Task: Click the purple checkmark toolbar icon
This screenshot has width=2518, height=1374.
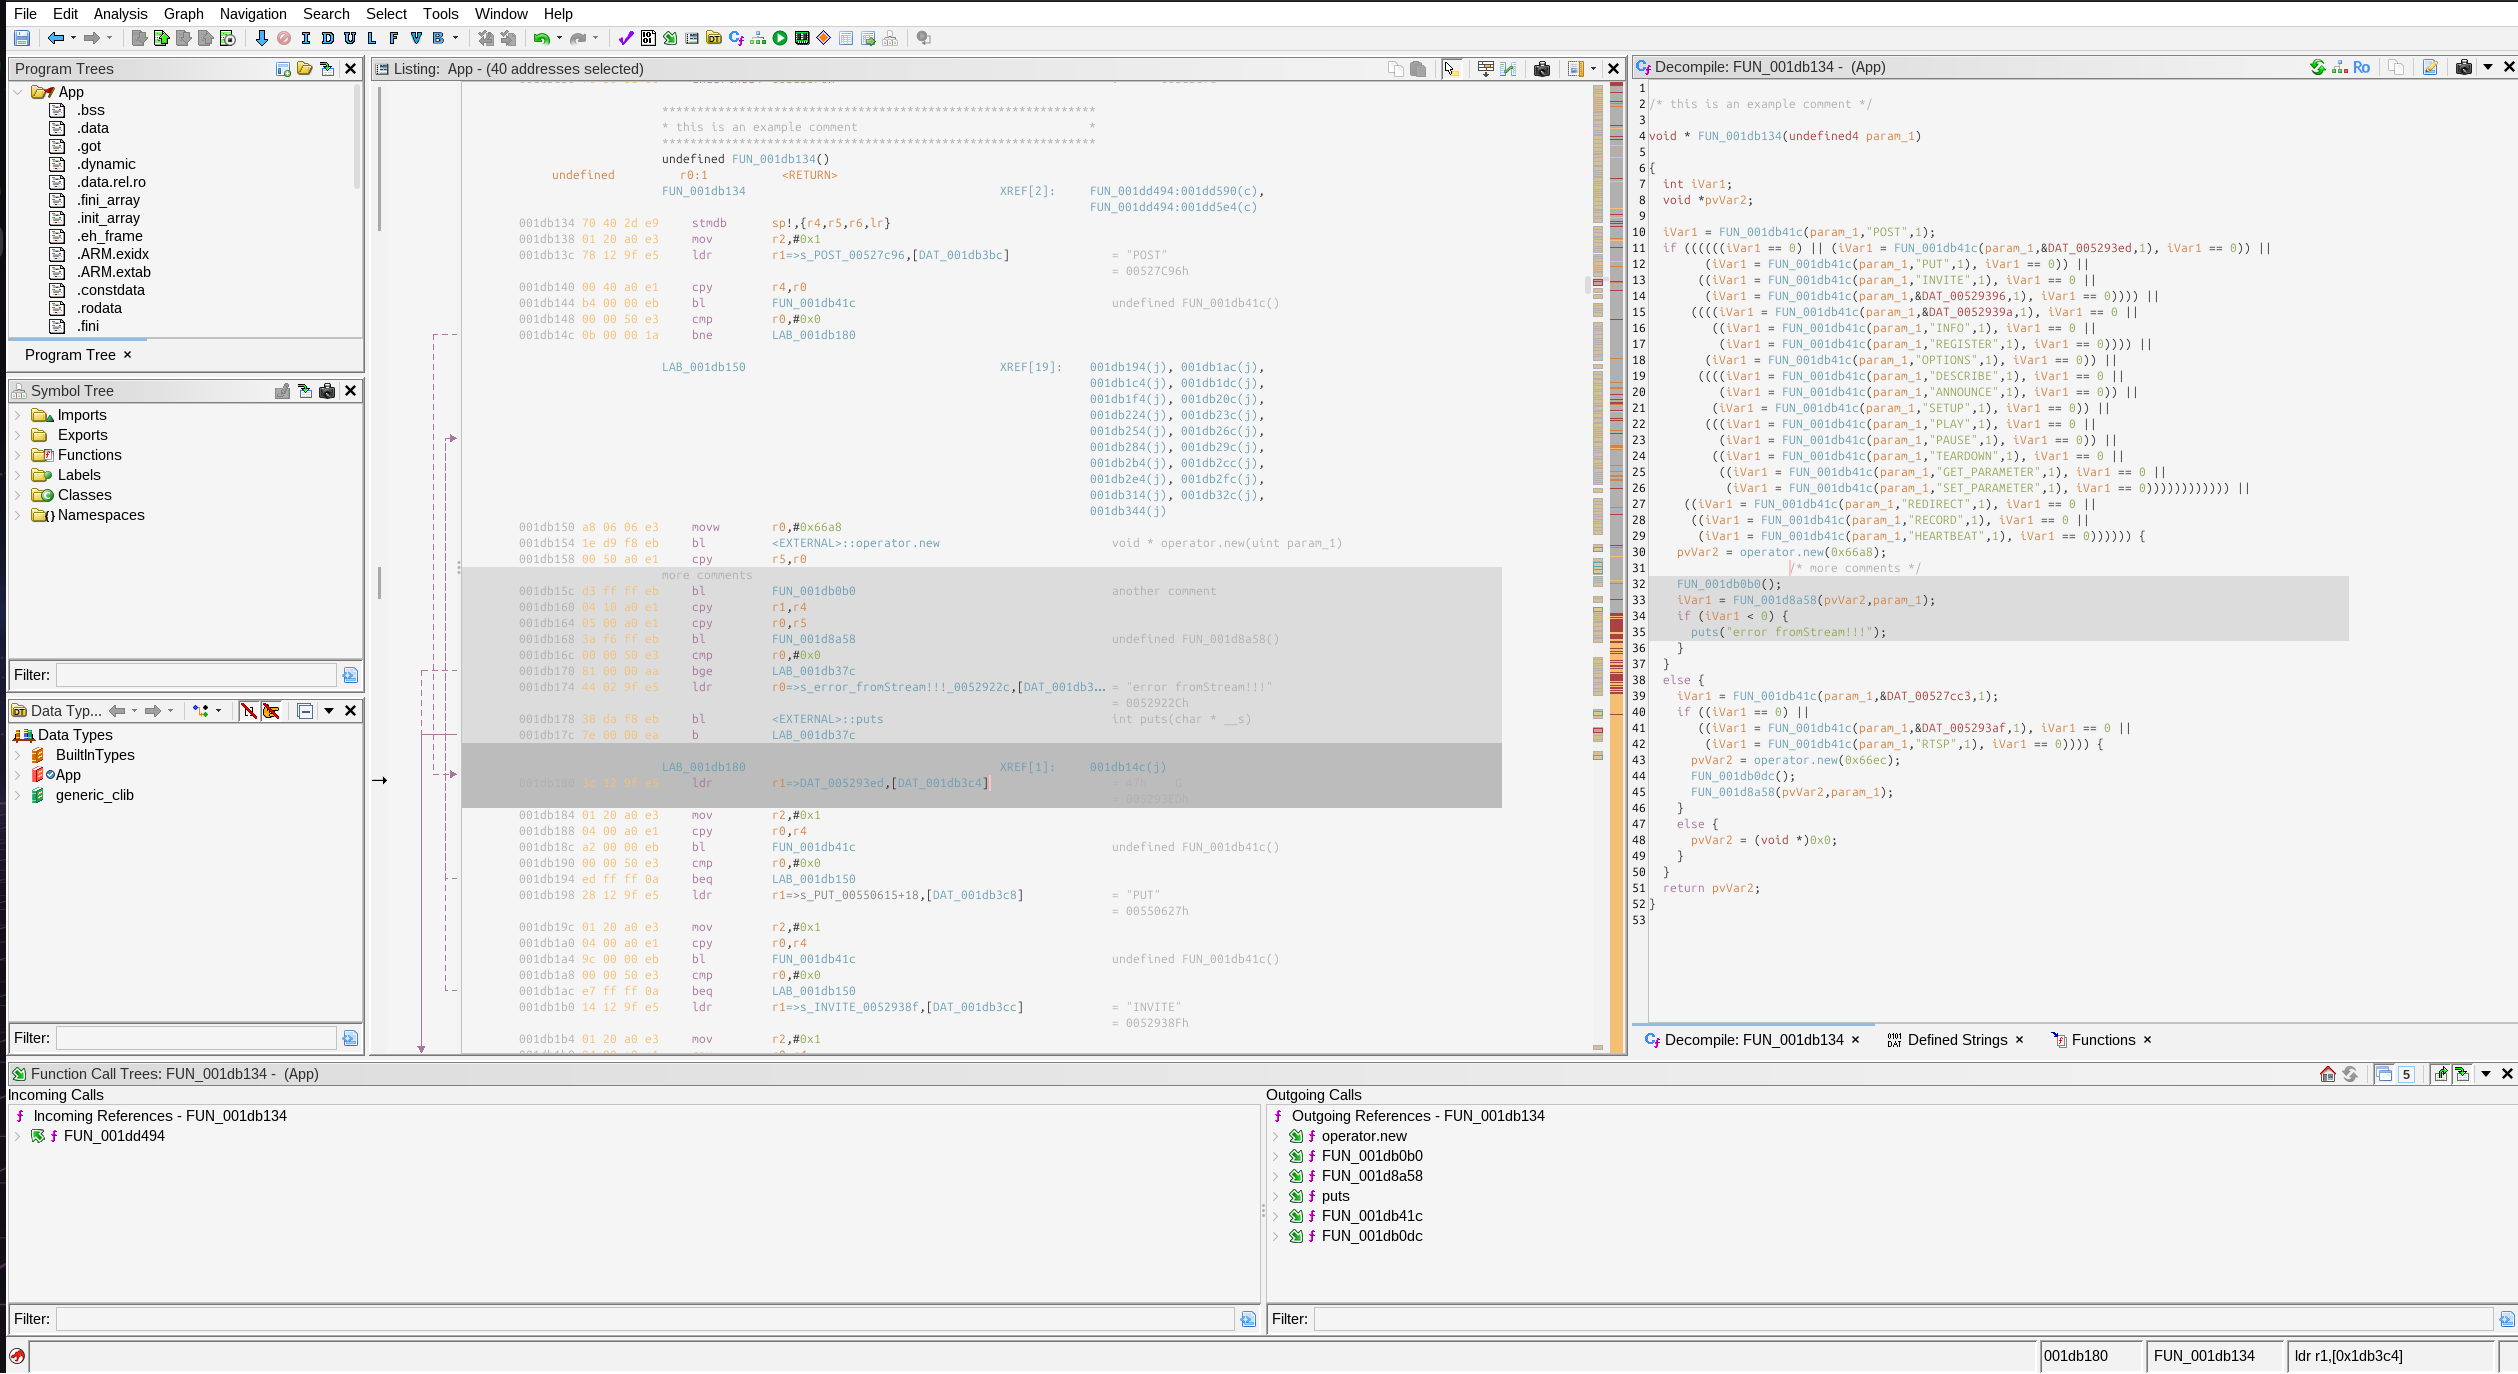Action: pyautogui.click(x=626, y=38)
